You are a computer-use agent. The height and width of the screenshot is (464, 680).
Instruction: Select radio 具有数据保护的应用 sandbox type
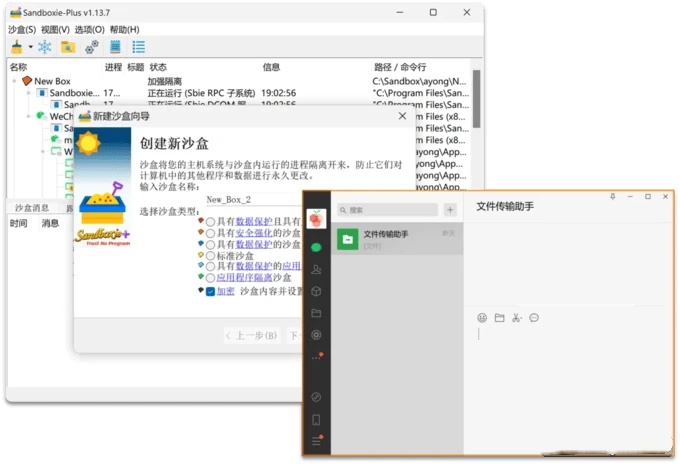pyautogui.click(x=210, y=266)
